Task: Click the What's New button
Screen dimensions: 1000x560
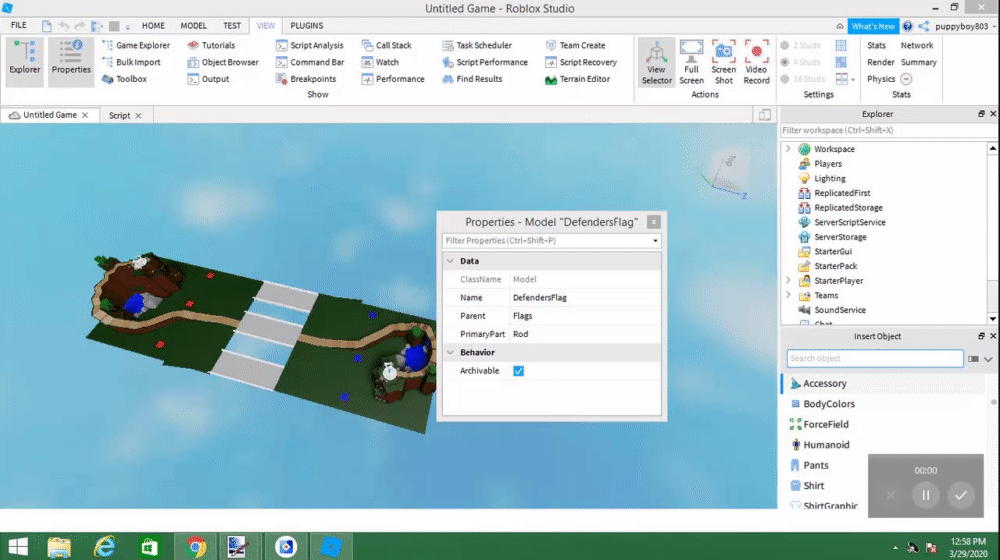Action: 873,26
